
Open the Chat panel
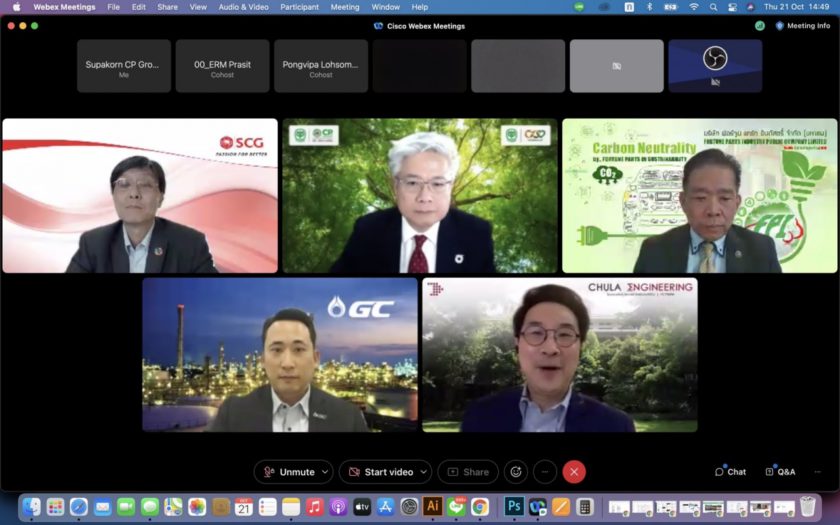[730, 472]
